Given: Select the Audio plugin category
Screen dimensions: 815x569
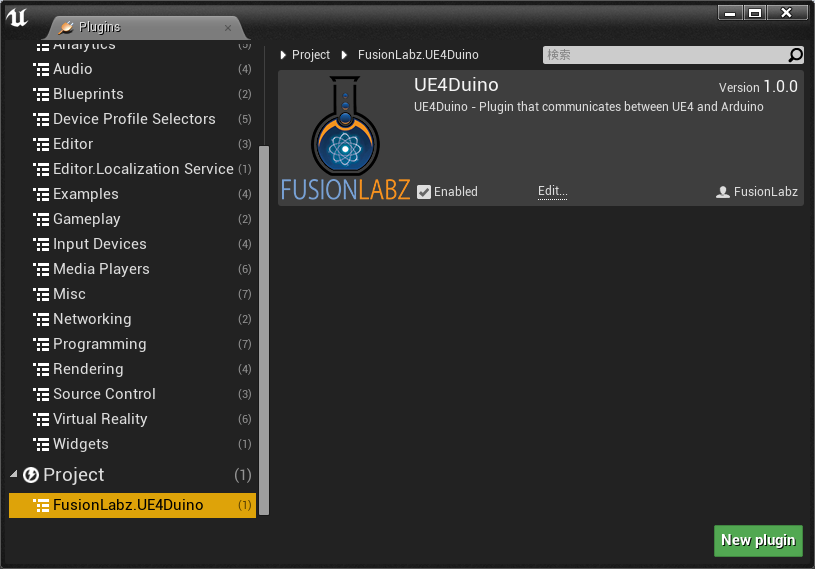Looking at the screenshot, I should tap(132, 69).
